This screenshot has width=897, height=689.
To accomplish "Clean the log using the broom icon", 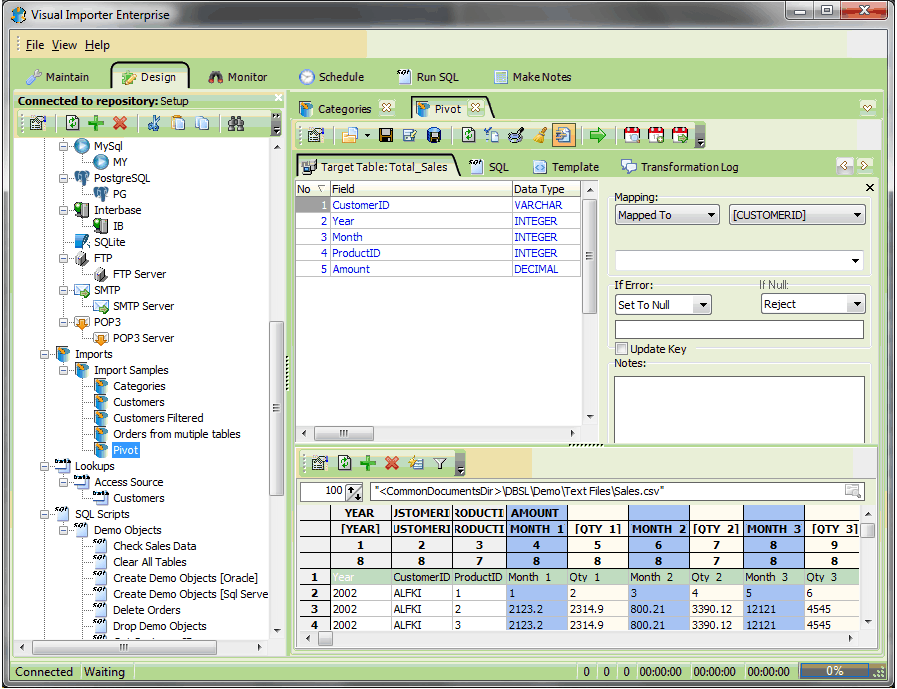I will pyautogui.click(x=541, y=134).
